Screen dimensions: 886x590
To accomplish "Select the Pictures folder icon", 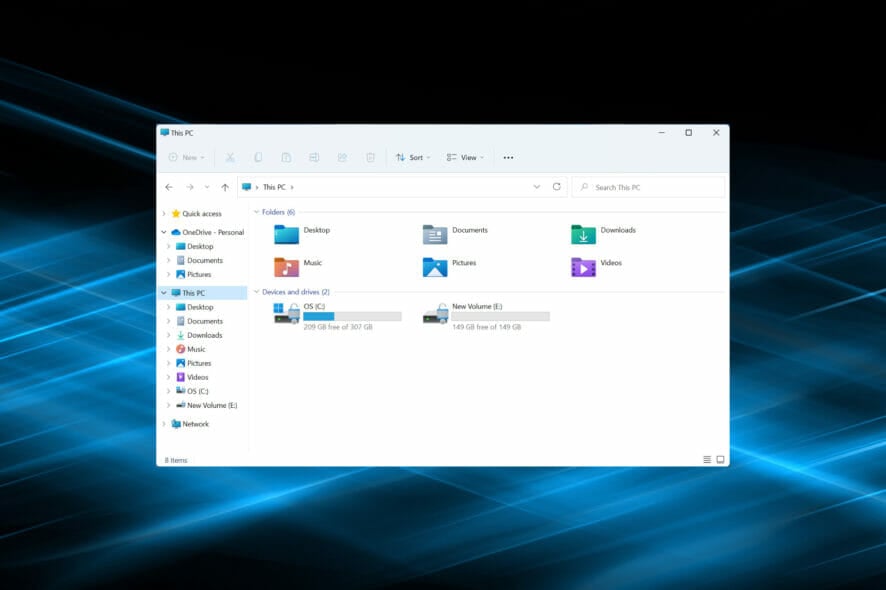I will (435, 267).
